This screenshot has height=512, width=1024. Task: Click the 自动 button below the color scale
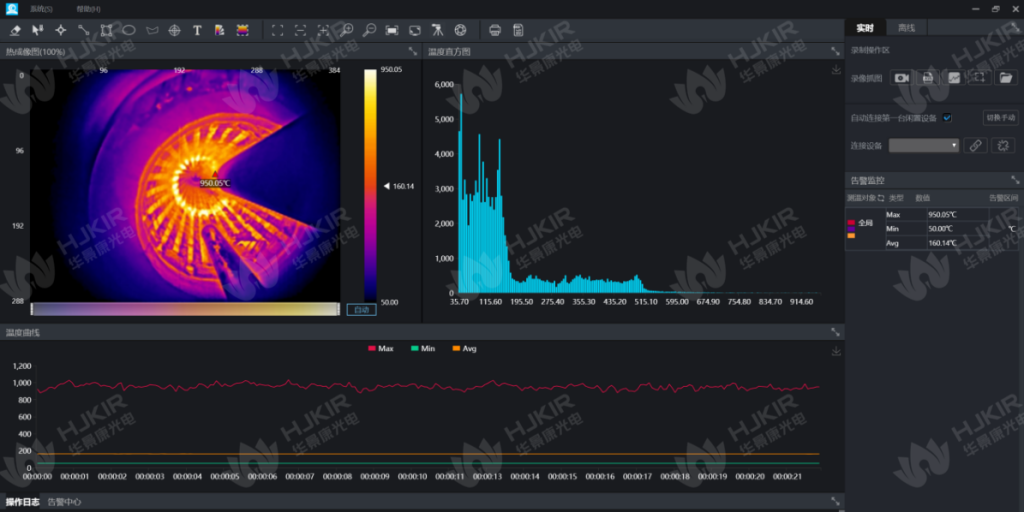(x=361, y=309)
